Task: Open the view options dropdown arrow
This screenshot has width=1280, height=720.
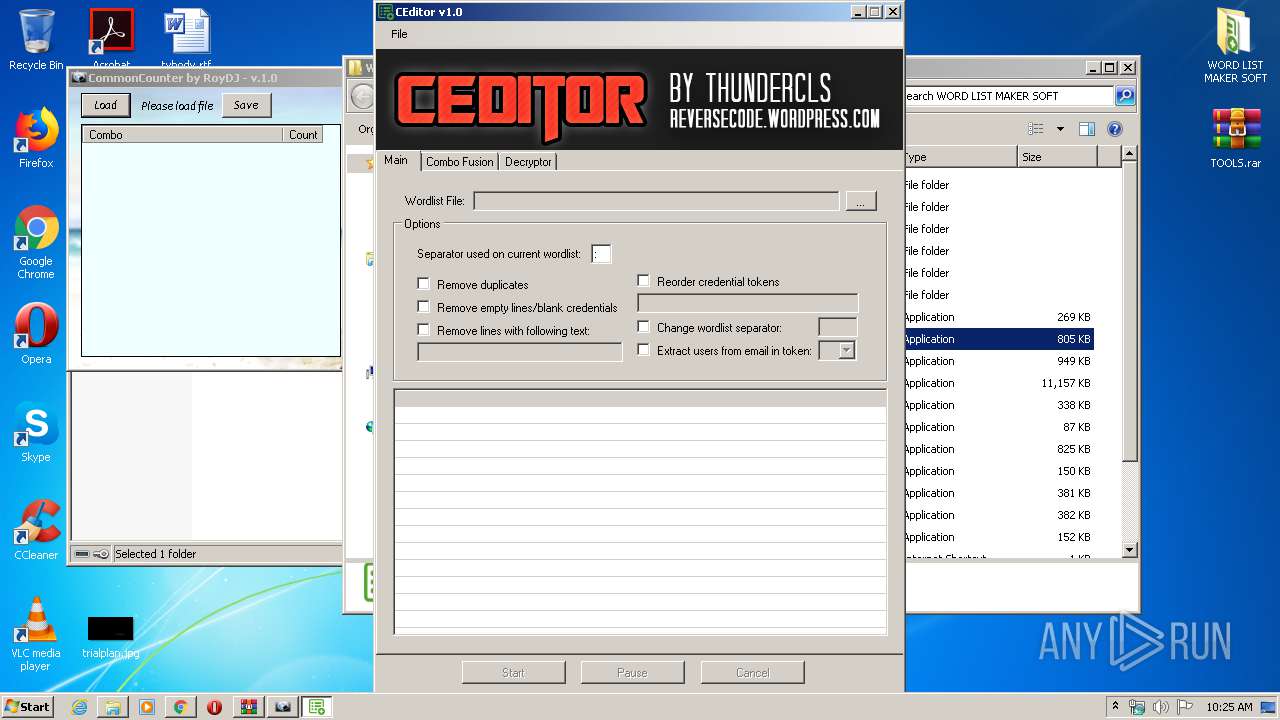Action: 1060,129
